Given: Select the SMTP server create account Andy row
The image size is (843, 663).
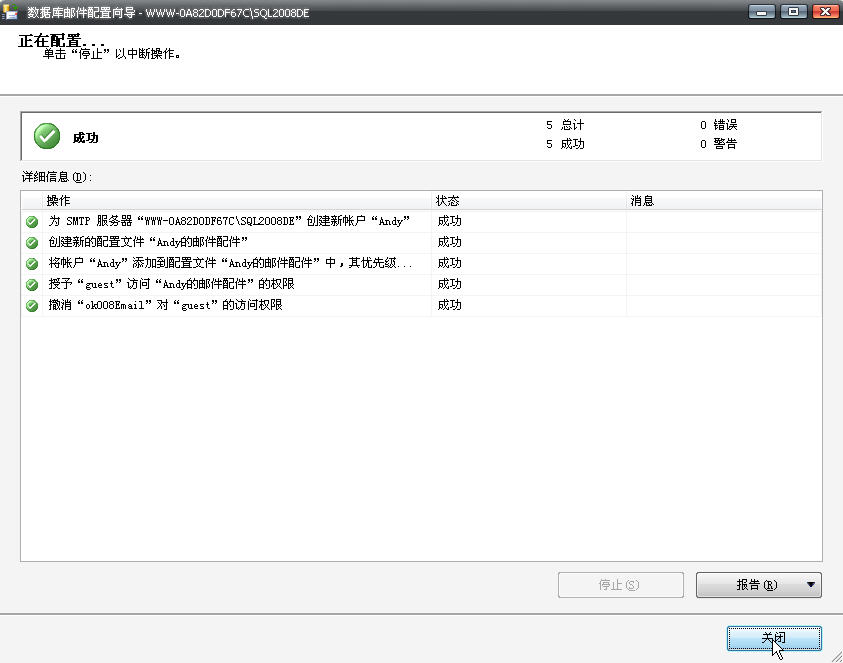Looking at the screenshot, I should [229, 221].
